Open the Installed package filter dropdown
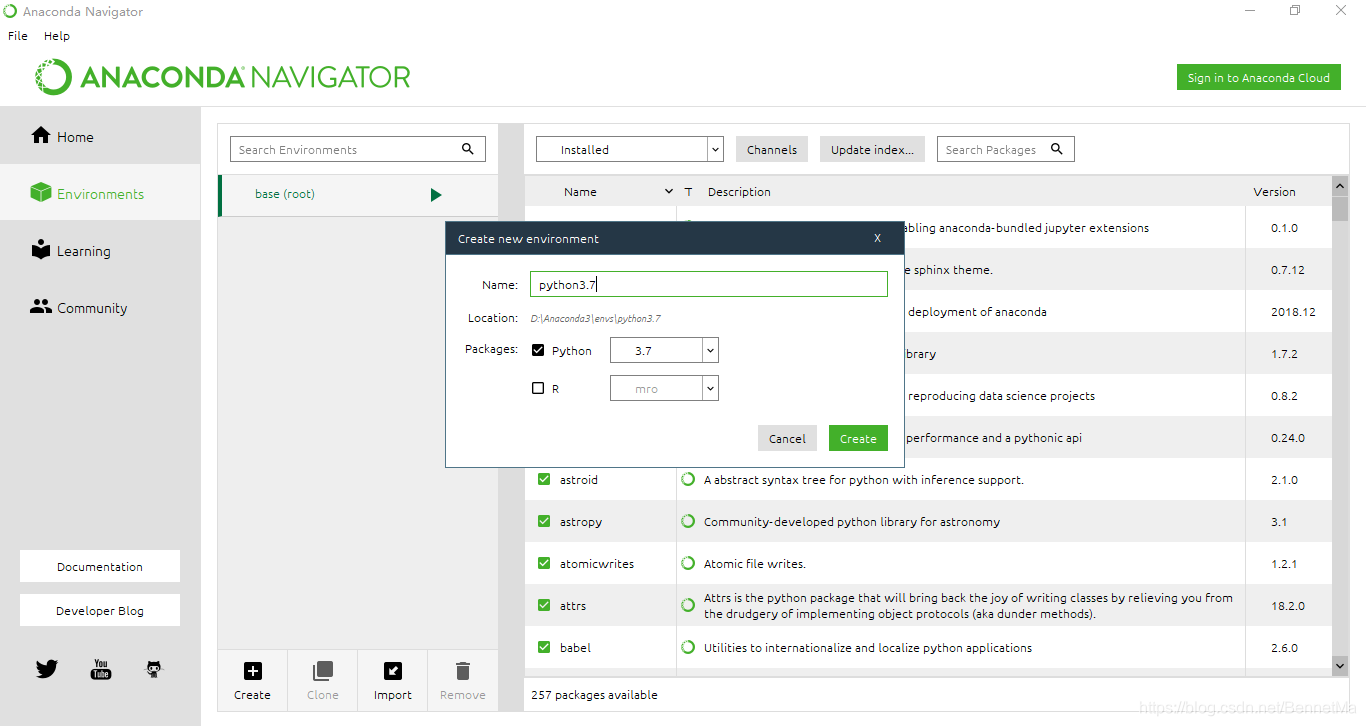This screenshot has height=726, width=1366. click(629, 149)
